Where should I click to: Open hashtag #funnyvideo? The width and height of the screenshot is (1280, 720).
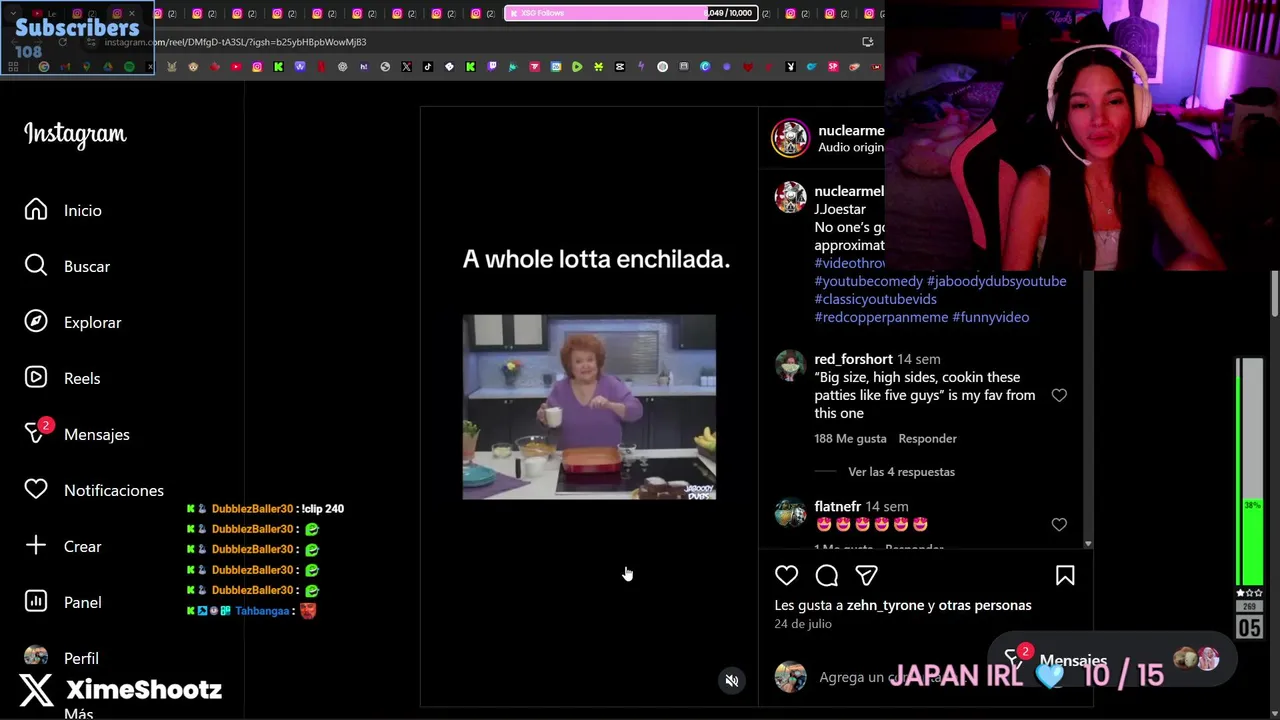pyautogui.click(x=990, y=317)
